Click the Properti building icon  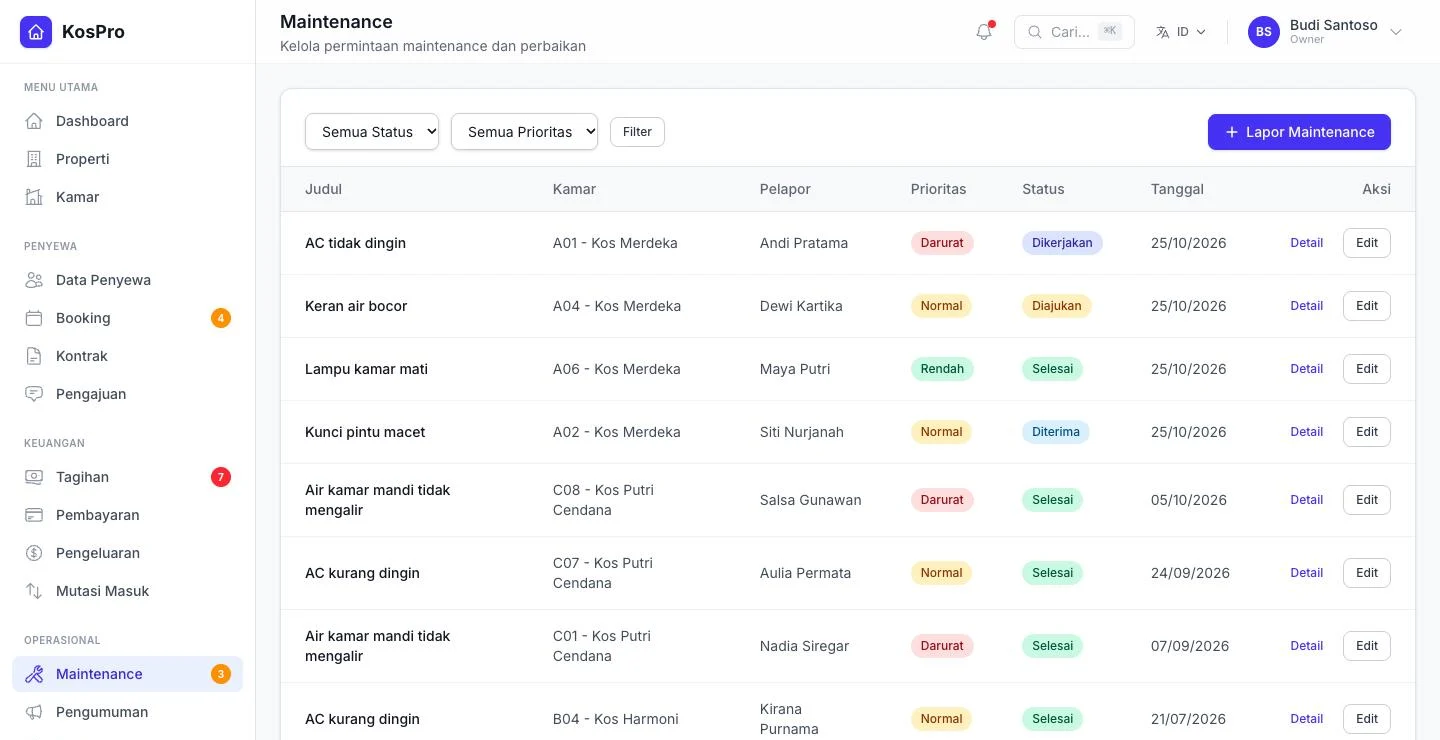34,159
